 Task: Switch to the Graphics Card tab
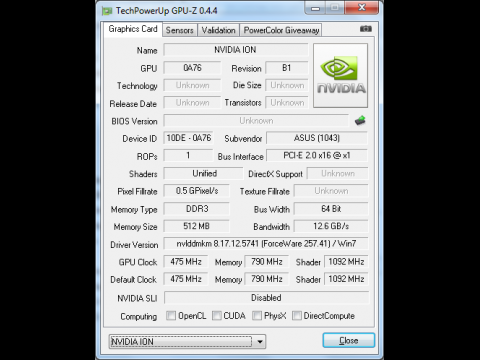133,29
